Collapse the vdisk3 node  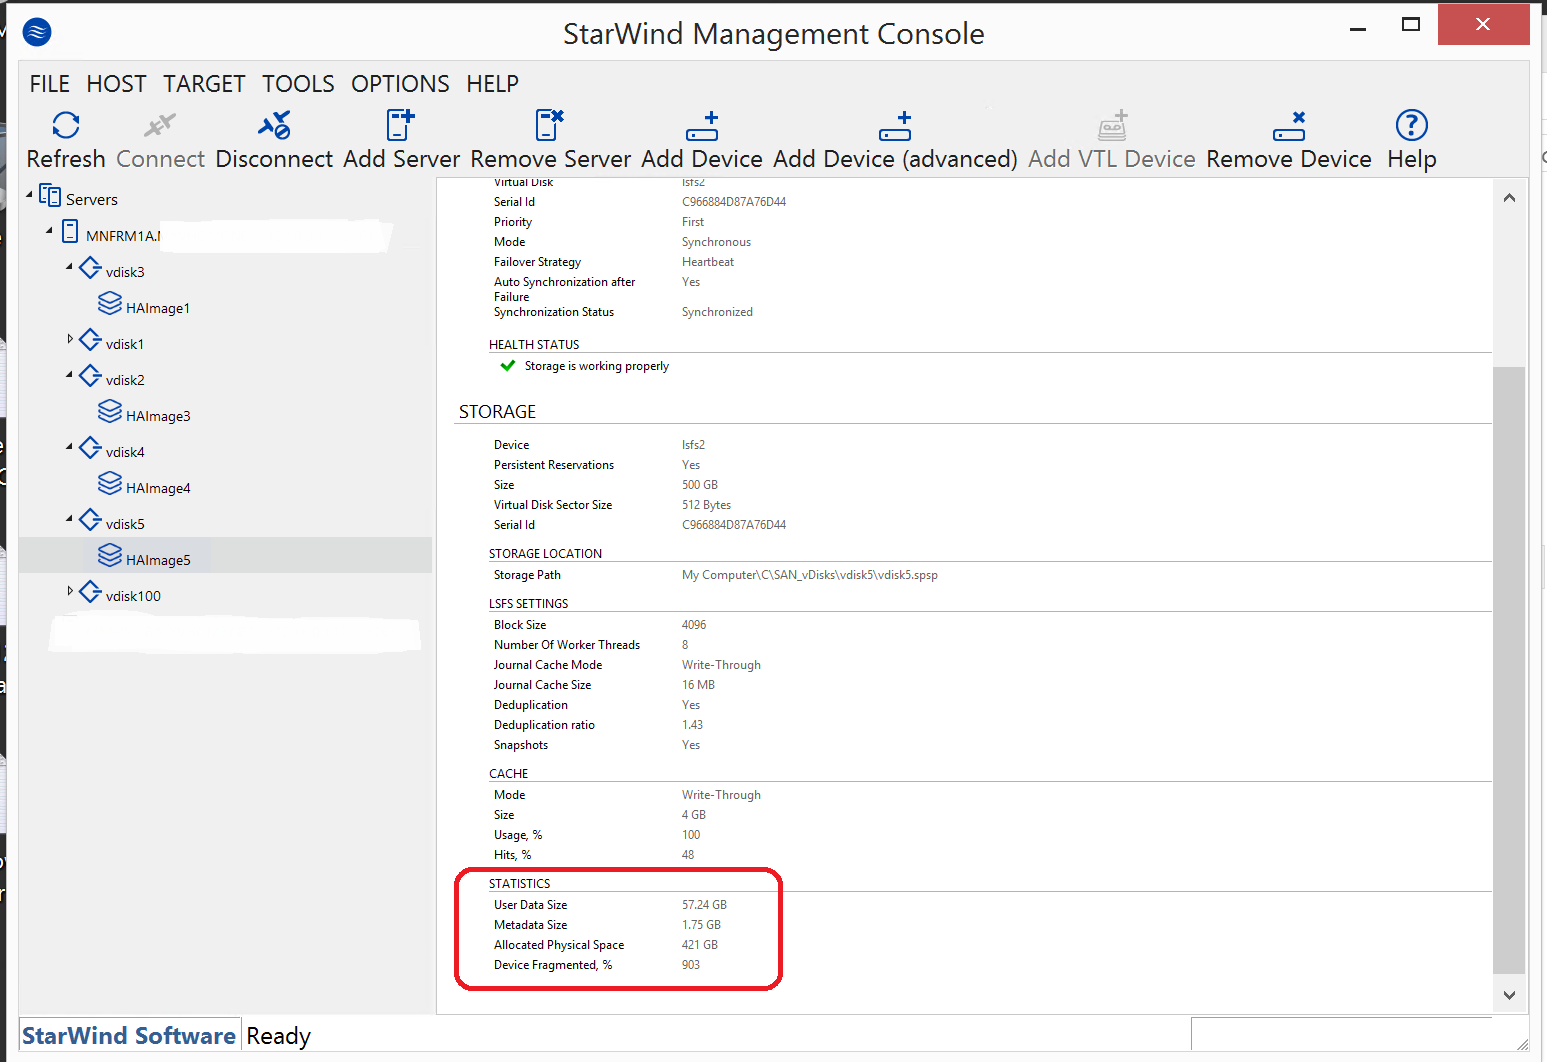pos(70,266)
